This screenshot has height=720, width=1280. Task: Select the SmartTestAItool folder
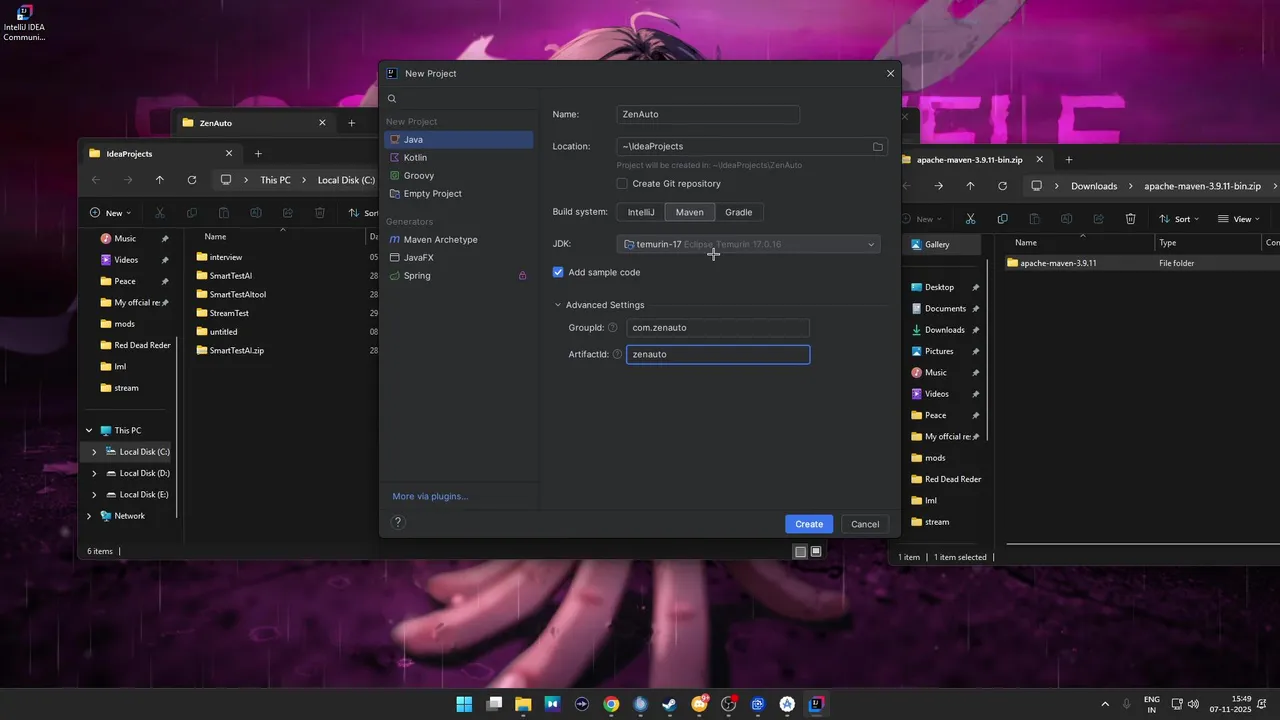pyautogui.click(x=238, y=294)
